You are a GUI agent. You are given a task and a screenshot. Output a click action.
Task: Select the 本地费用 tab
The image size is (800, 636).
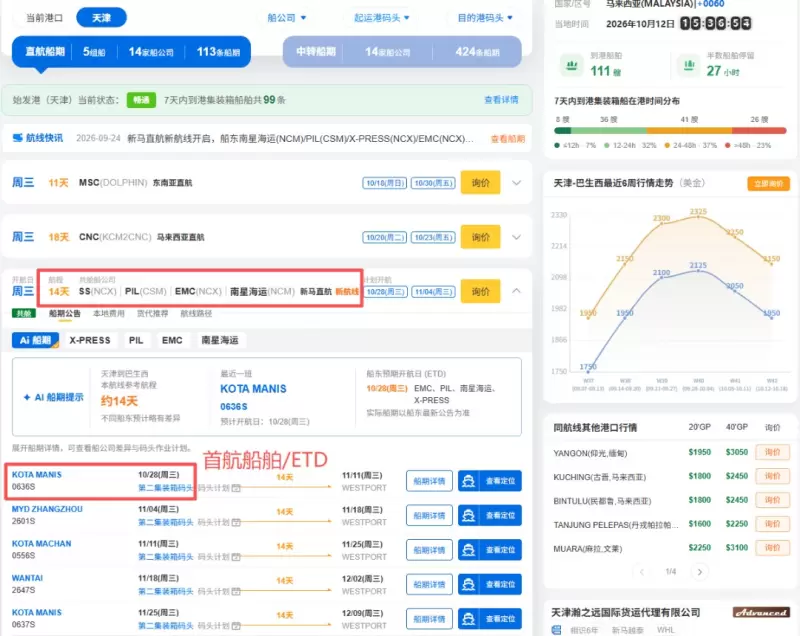(109, 314)
